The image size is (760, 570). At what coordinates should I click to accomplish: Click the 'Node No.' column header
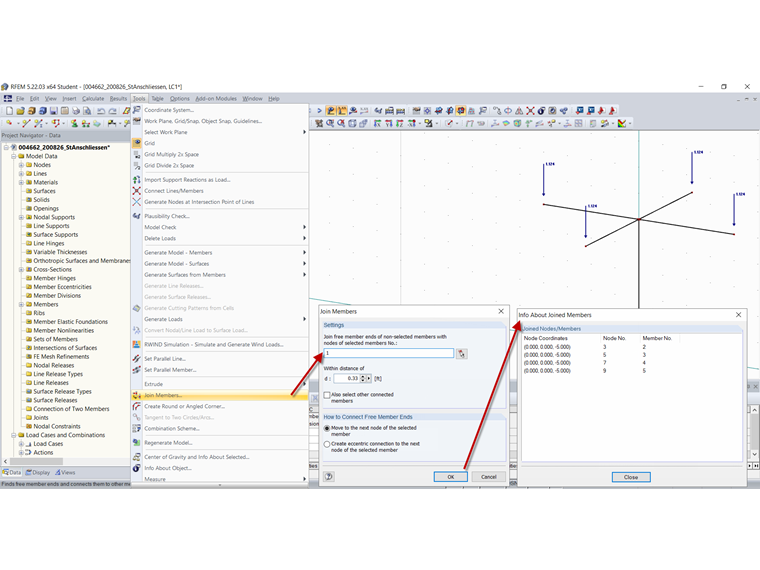(614, 338)
